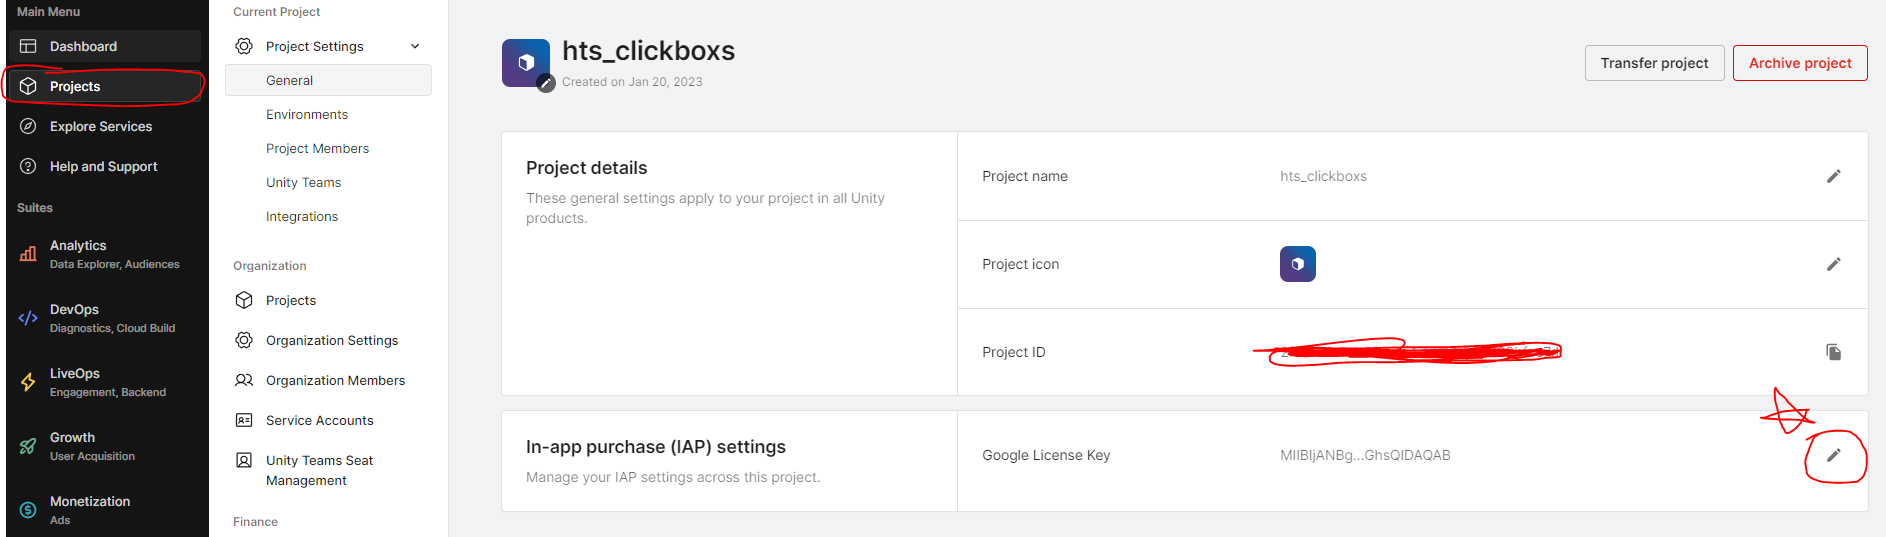Copy the Project ID to clipboard

click(1833, 352)
